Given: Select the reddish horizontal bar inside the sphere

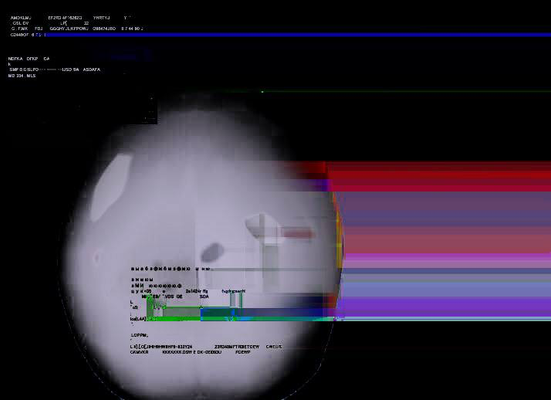Looking at the screenshot, I should (x=296, y=233).
